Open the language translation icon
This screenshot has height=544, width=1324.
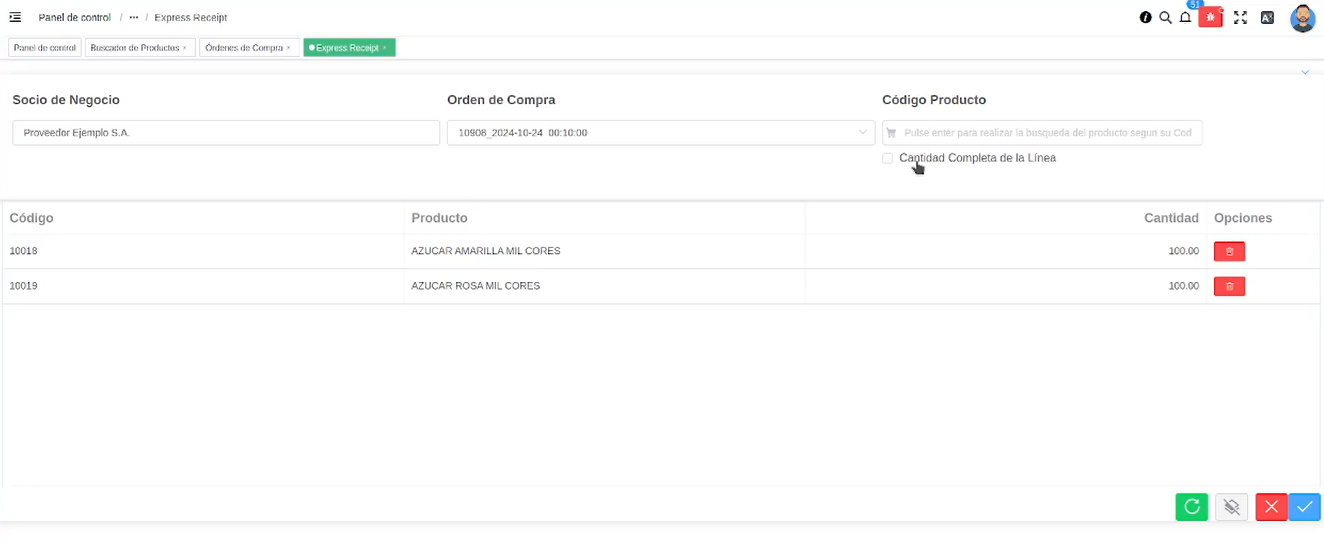1267,17
